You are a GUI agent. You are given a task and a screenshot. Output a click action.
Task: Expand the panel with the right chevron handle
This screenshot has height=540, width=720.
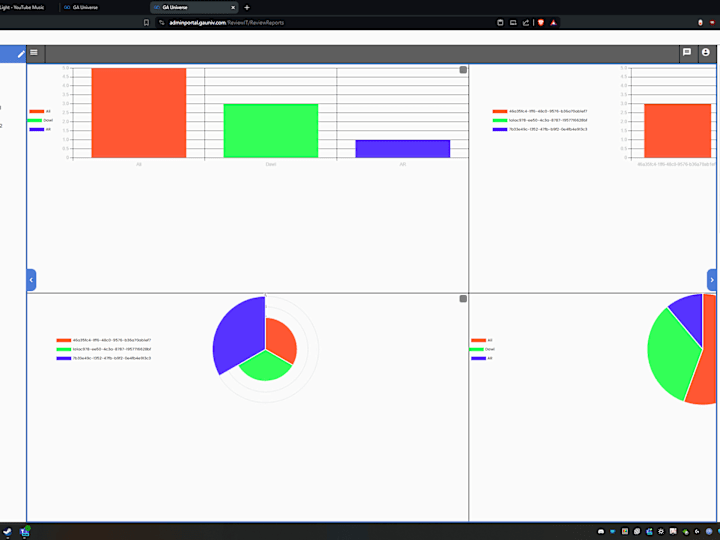[712, 280]
